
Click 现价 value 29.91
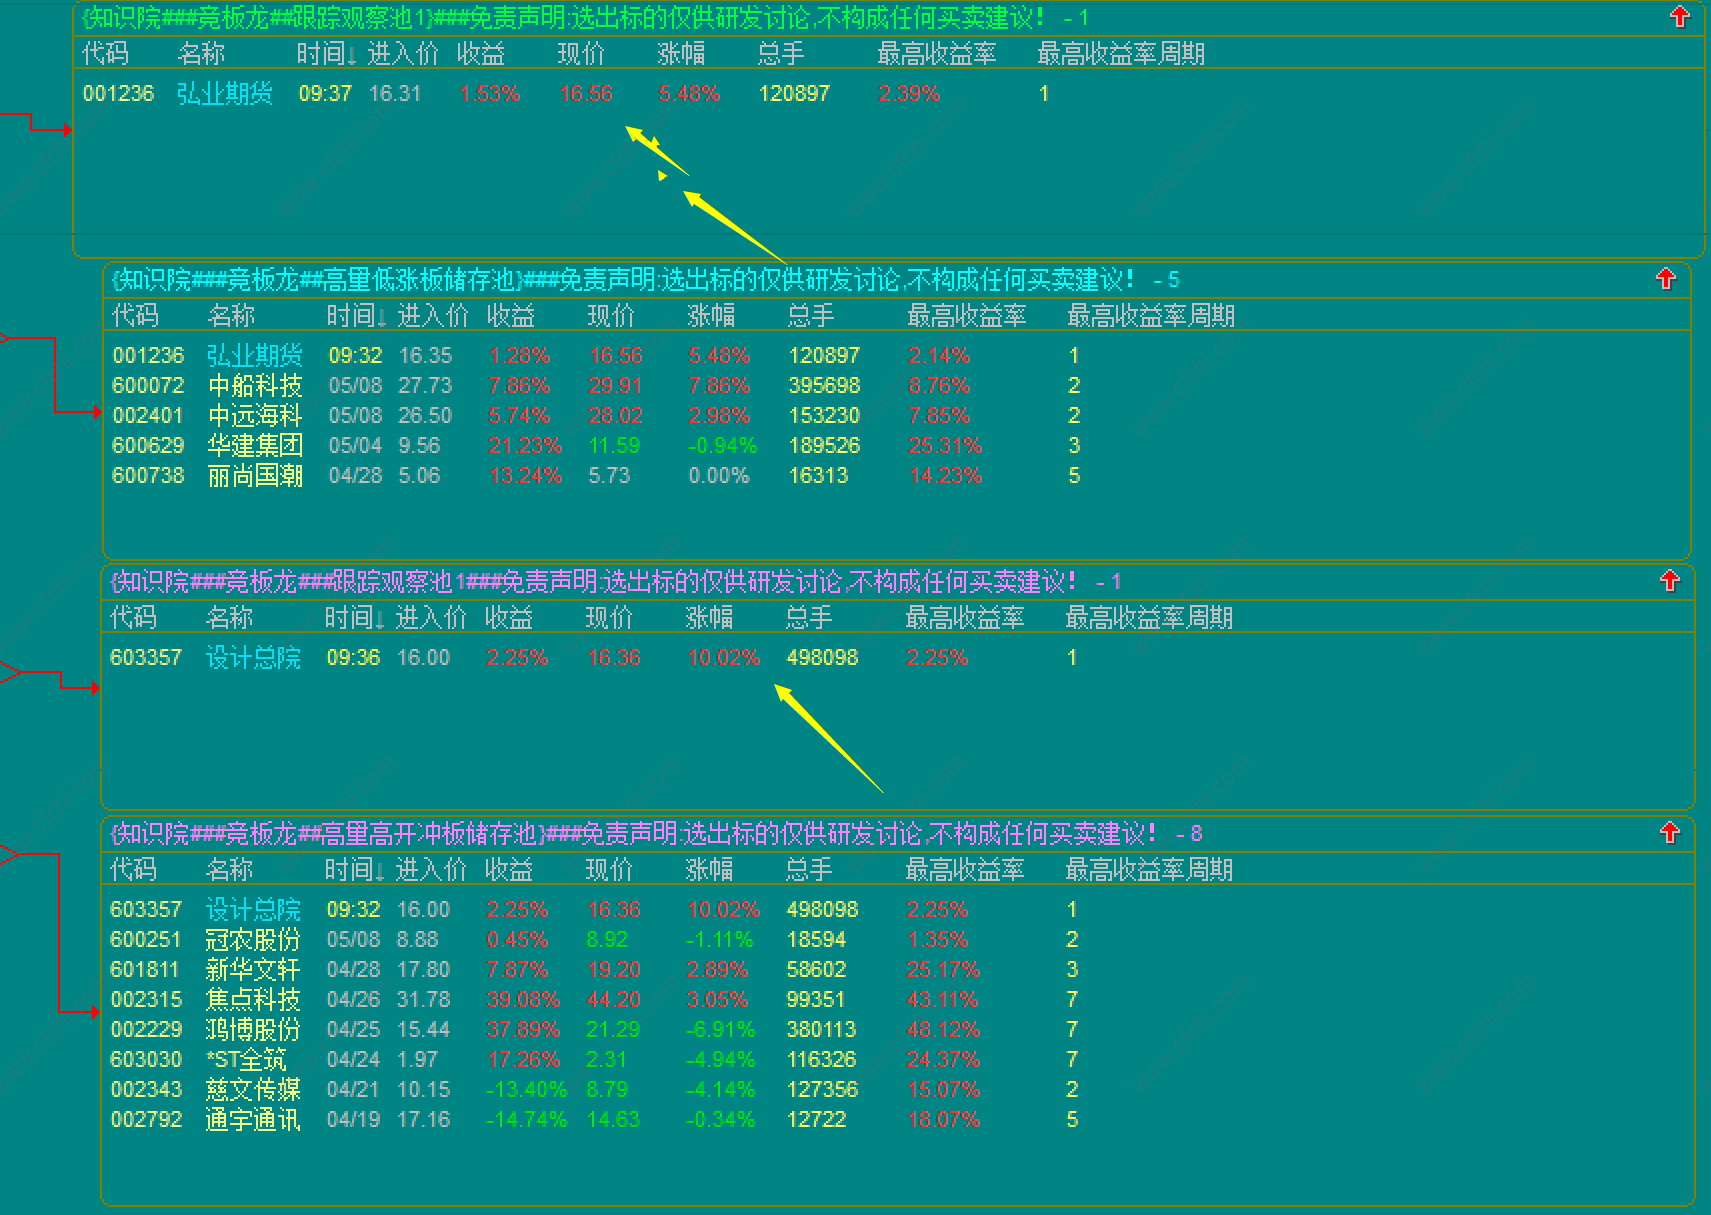615,386
